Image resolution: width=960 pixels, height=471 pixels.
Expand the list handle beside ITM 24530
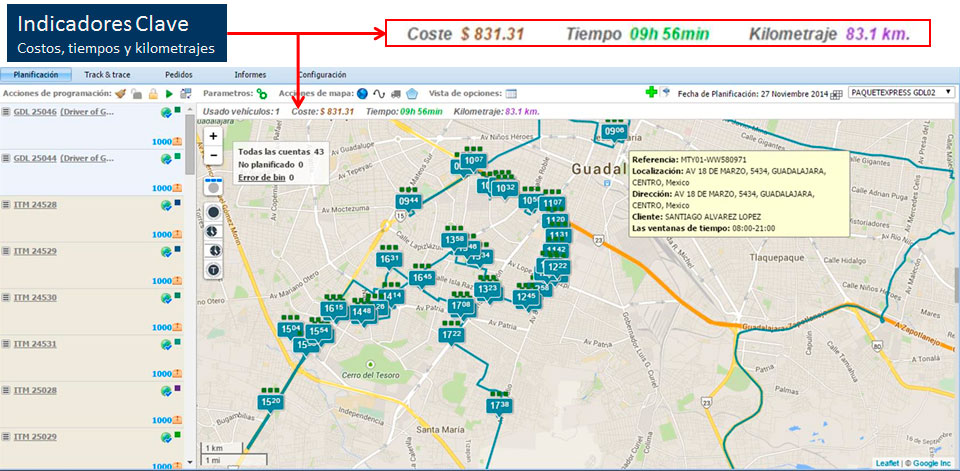click(x=6, y=297)
